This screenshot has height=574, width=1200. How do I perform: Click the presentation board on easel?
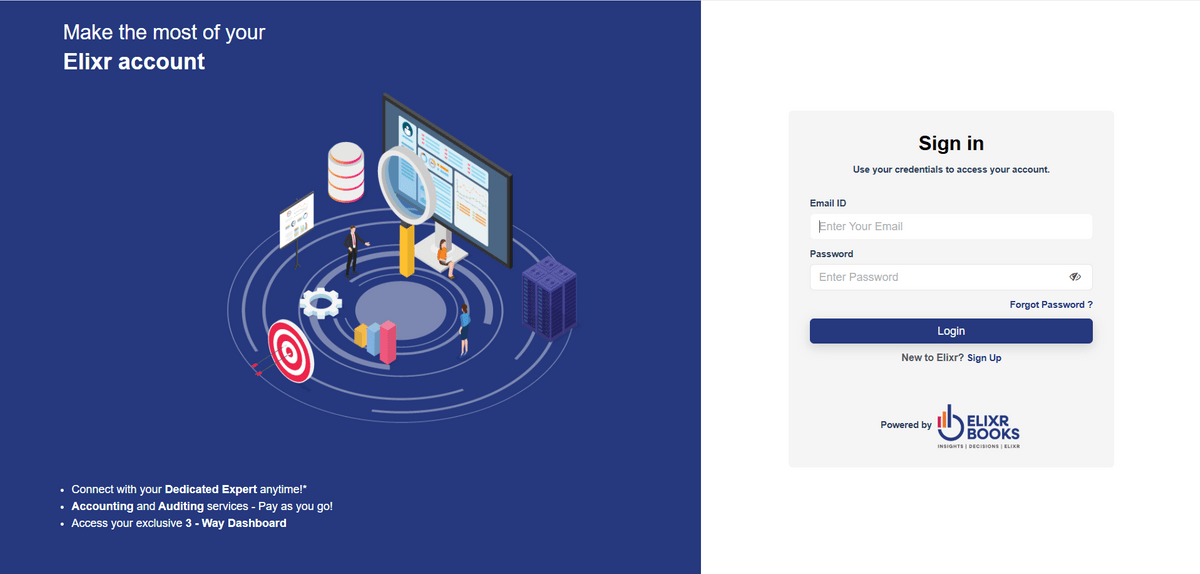coord(297,222)
